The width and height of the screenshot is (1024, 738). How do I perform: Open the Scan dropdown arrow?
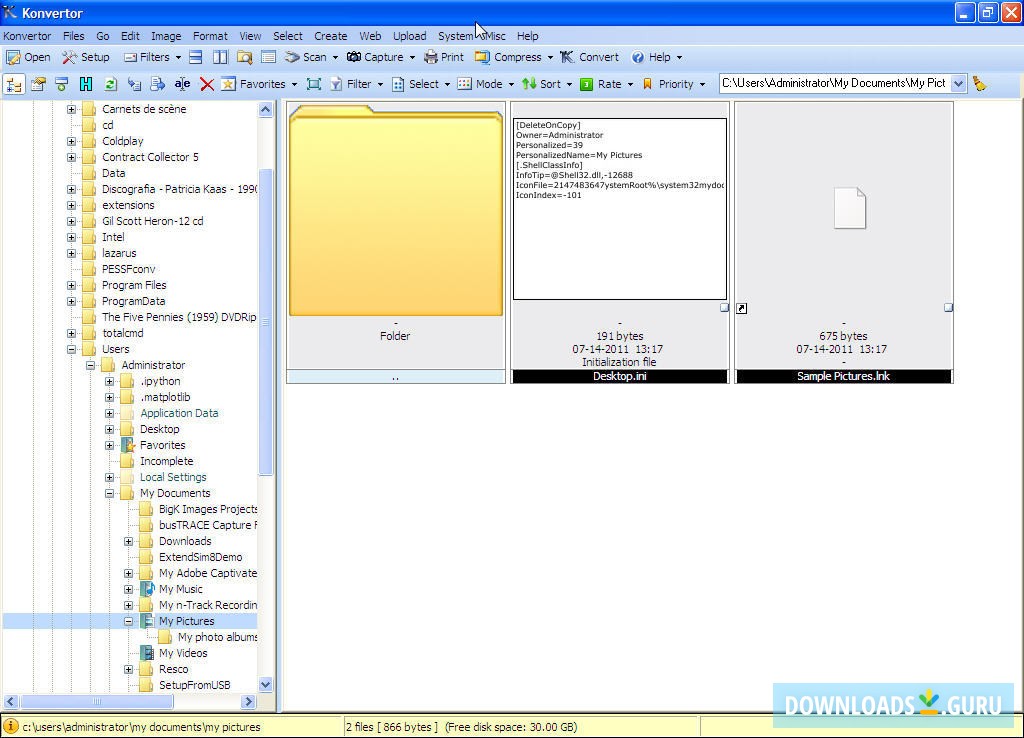(x=335, y=57)
